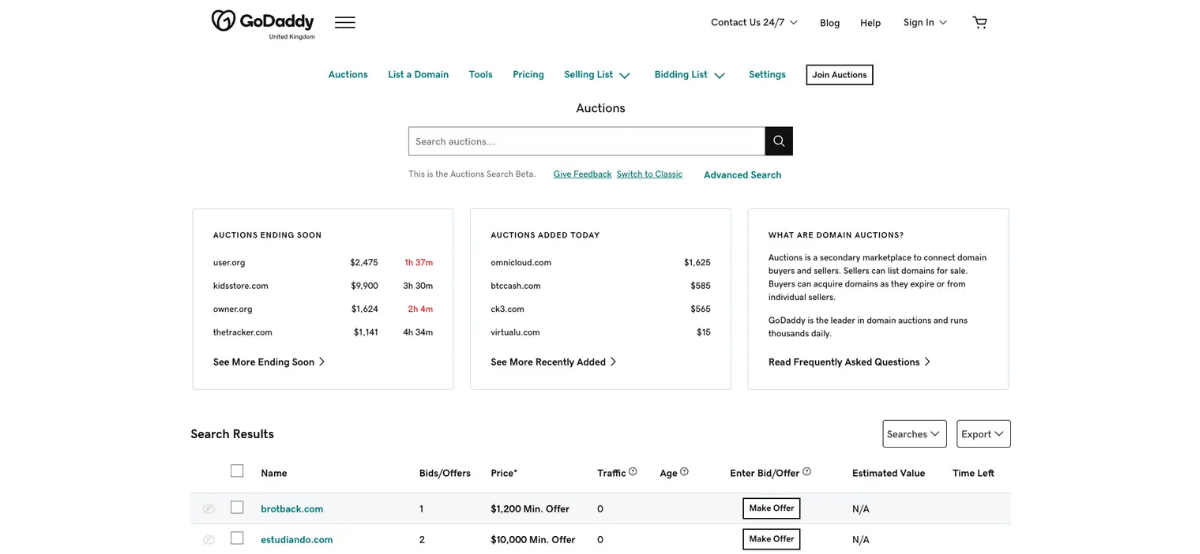Screen dimensions: 1200x554
Task: Click the GoDaddy logo
Action: pyautogui.click(x=263, y=22)
